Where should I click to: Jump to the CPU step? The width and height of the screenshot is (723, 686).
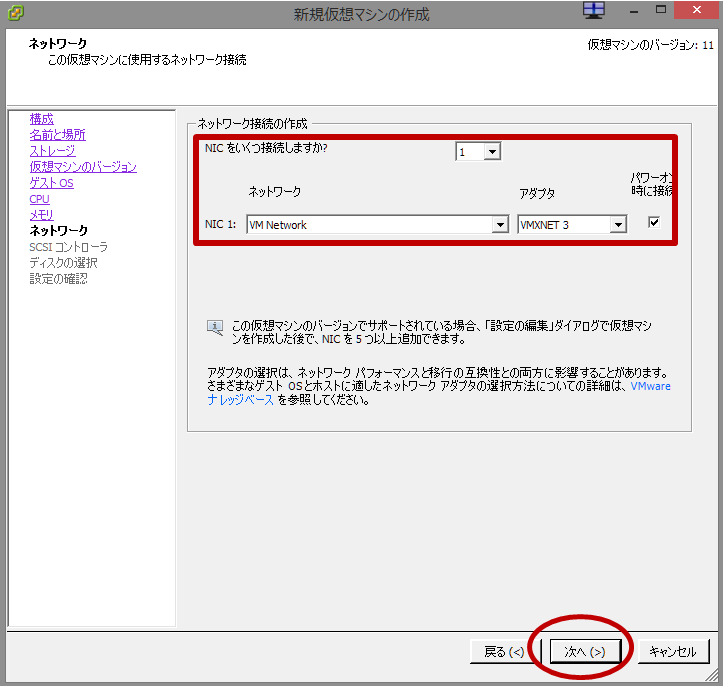coord(39,199)
